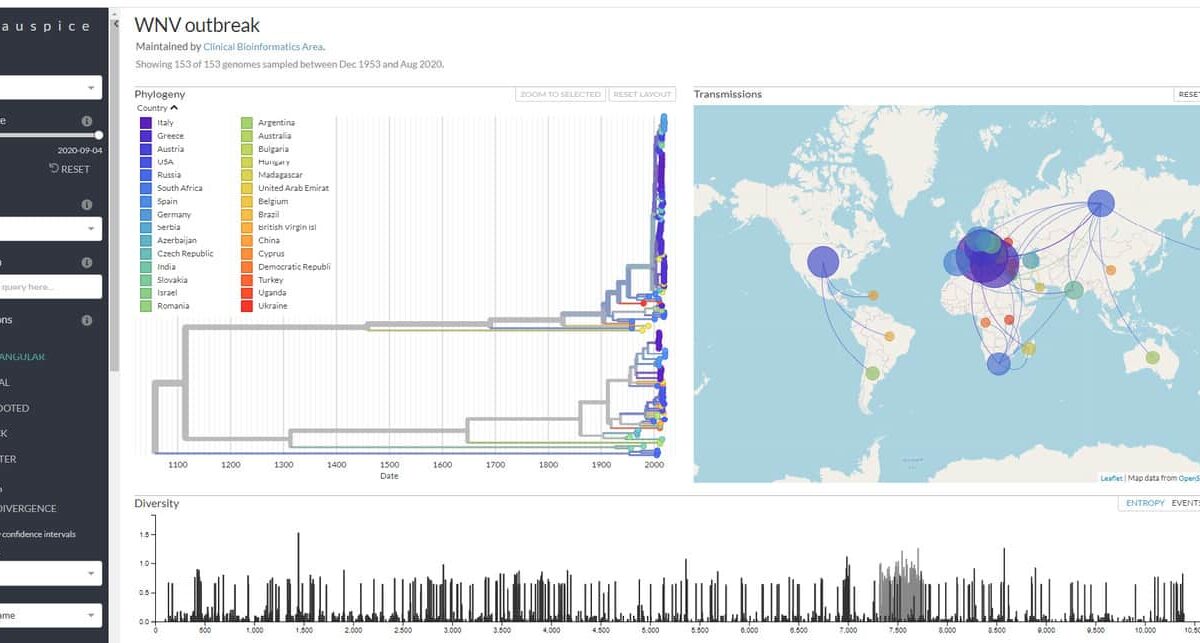Switch branch length to Divergence
1200x643 pixels.
[28, 508]
